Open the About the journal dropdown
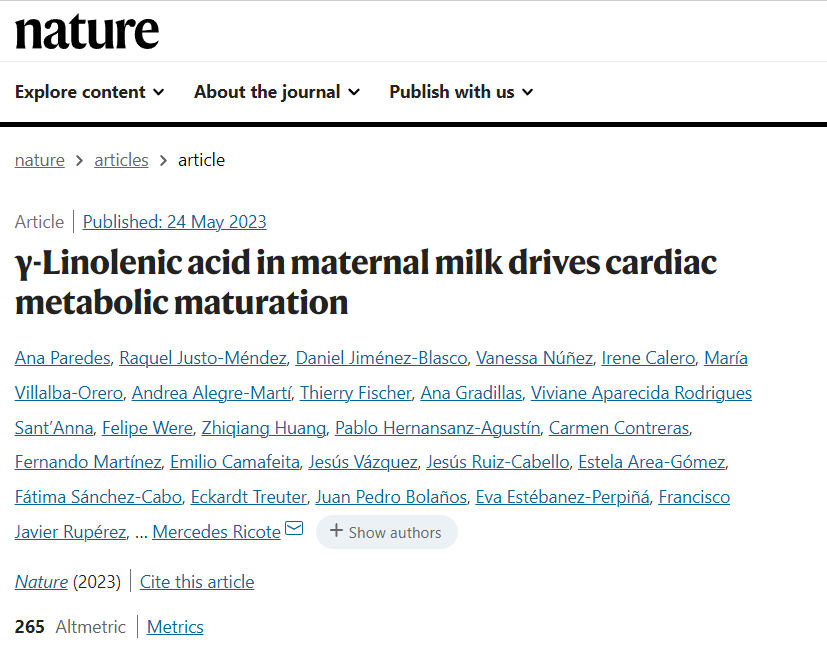This screenshot has height=645, width=827. [x=277, y=92]
